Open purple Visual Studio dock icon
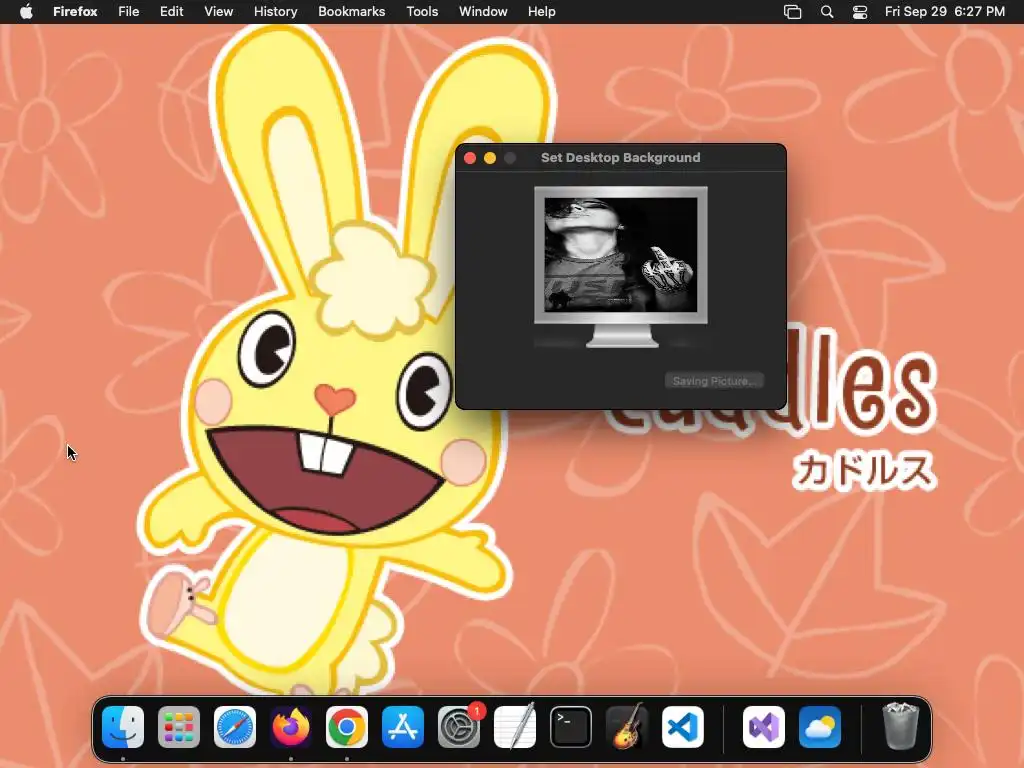This screenshot has height=768, width=1024. click(x=764, y=727)
